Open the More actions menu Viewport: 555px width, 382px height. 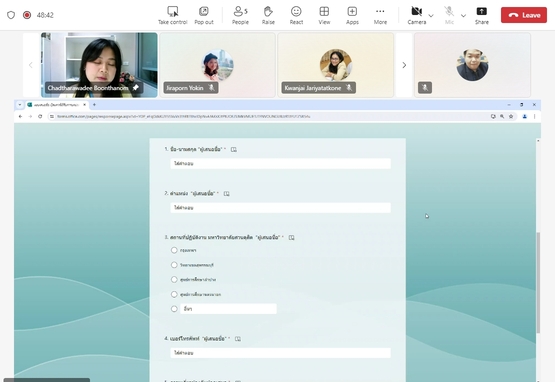tap(380, 15)
